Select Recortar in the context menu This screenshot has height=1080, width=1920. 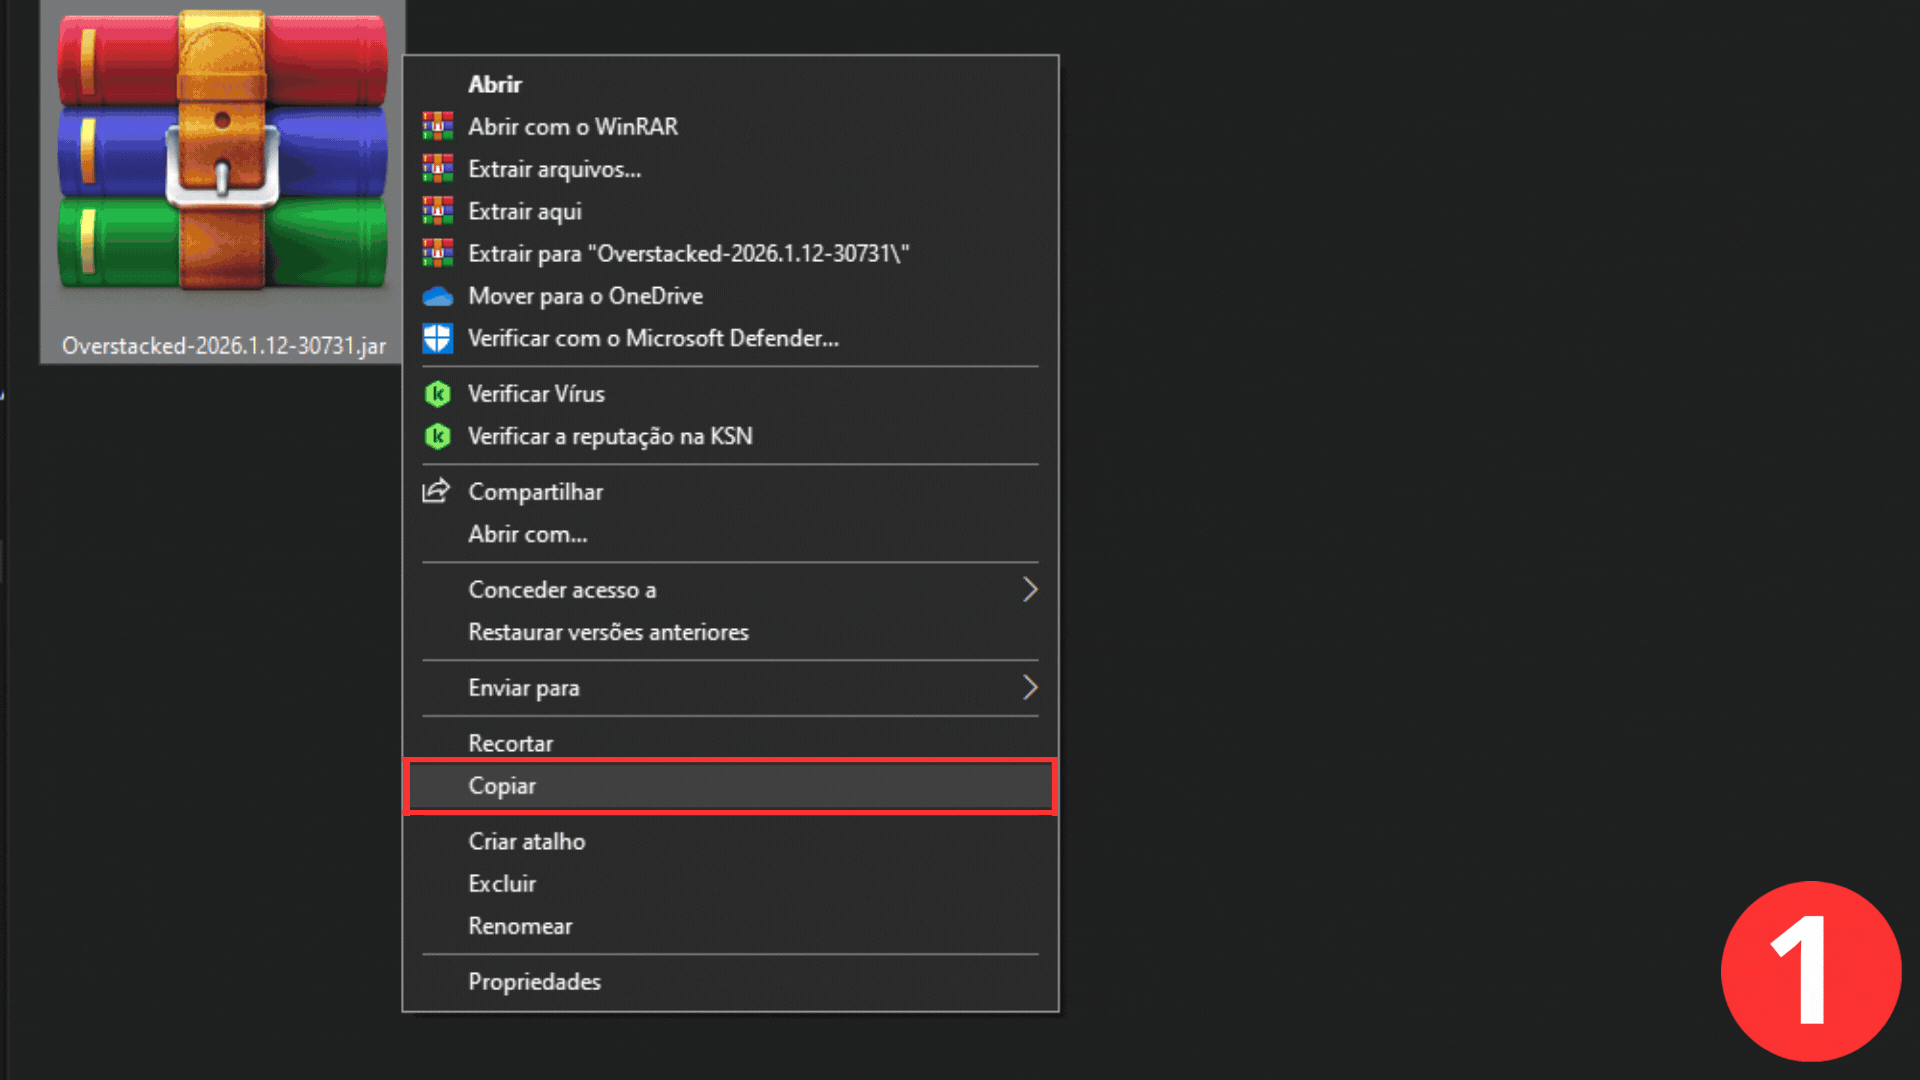510,743
